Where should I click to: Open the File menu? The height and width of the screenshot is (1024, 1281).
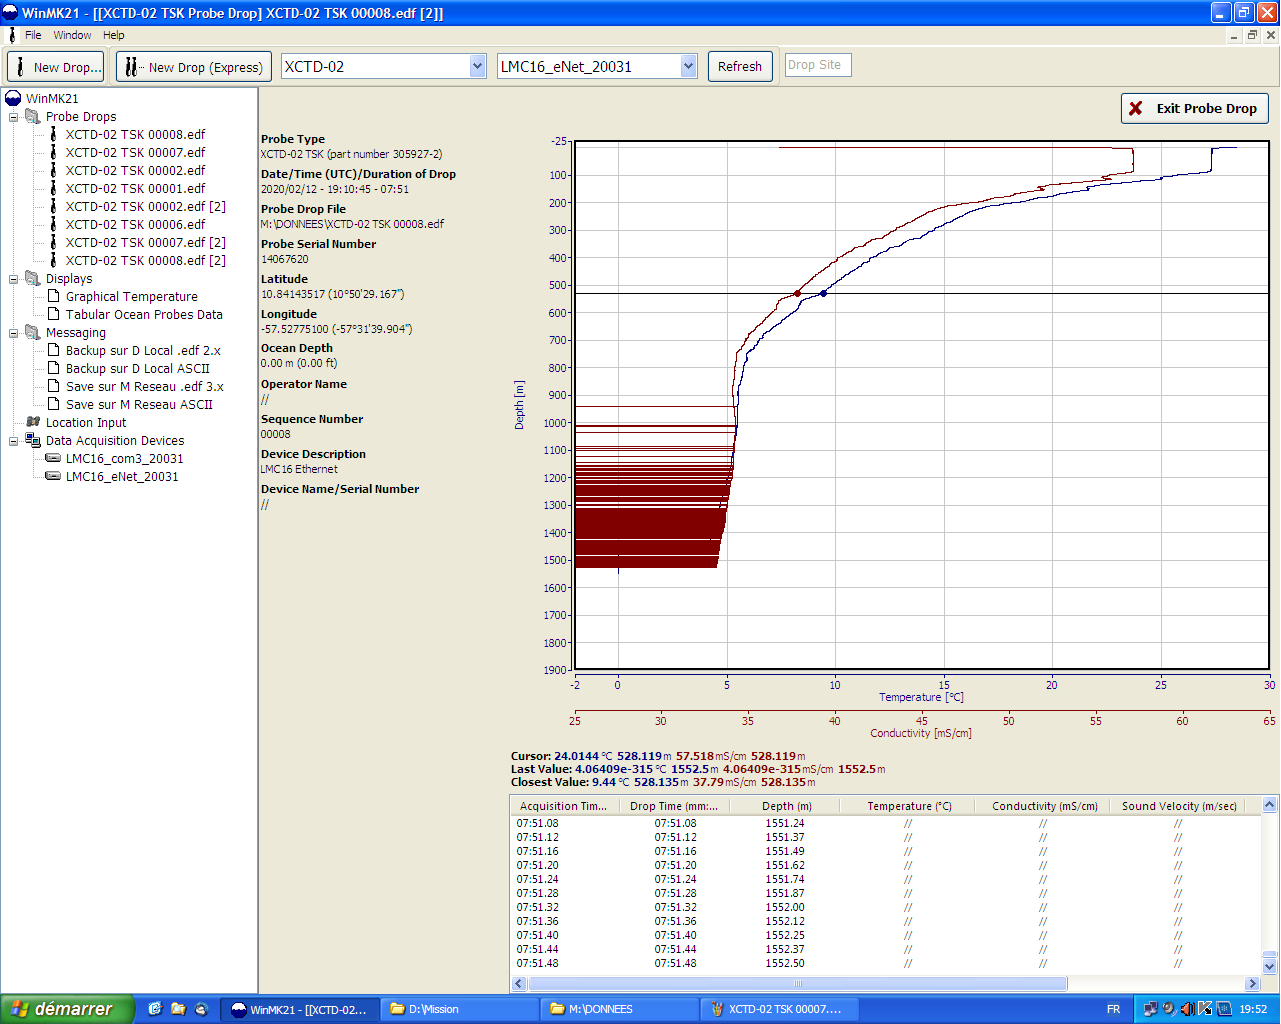tap(33, 35)
